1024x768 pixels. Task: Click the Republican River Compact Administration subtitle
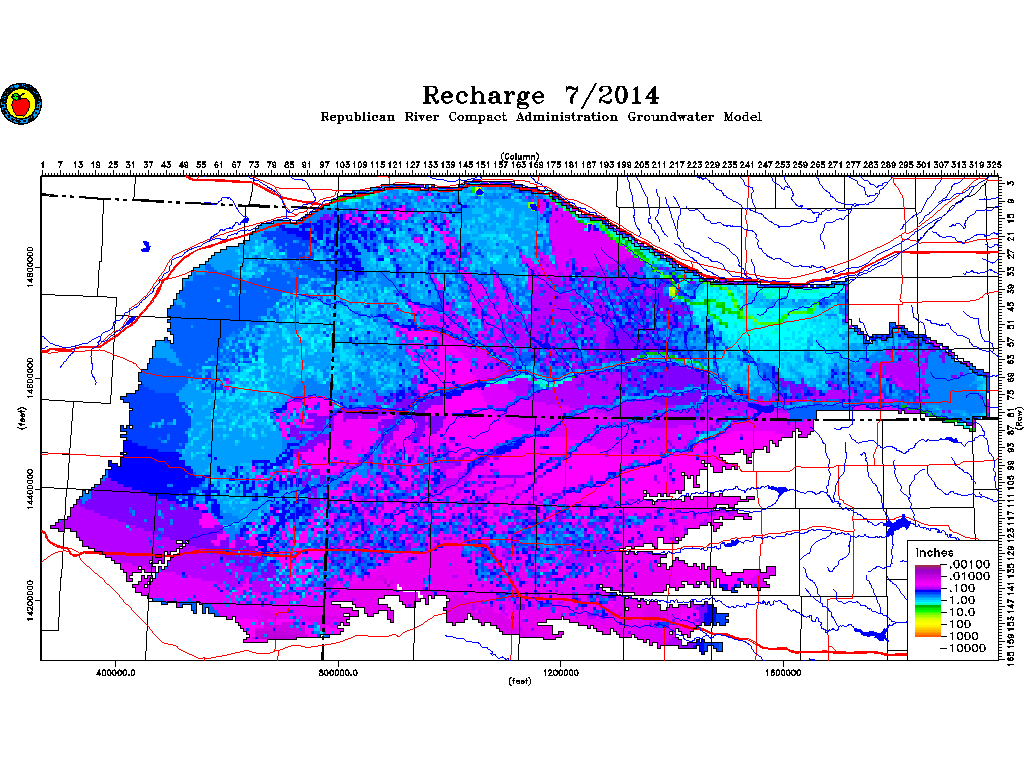pos(540,118)
